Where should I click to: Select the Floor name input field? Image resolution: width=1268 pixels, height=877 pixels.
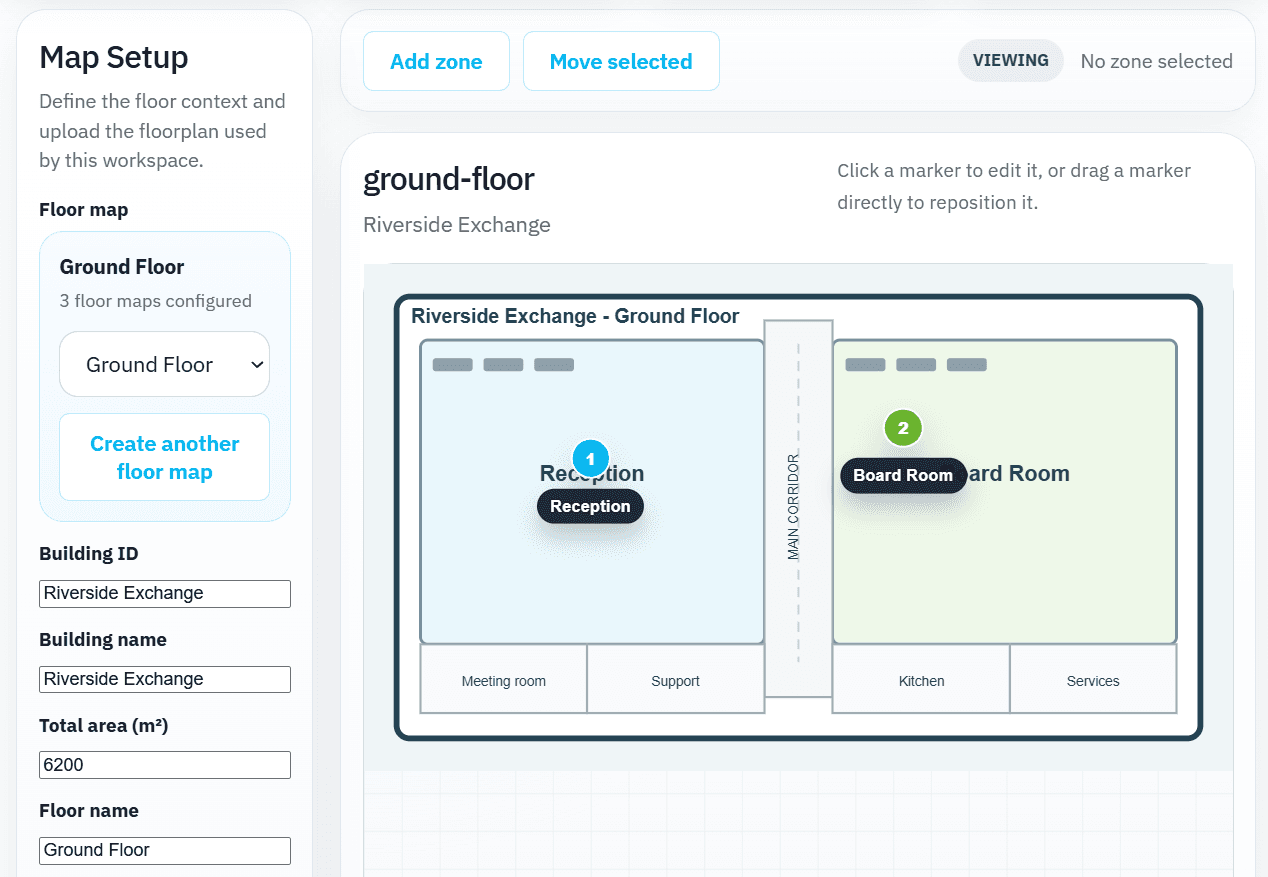[165, 850]
